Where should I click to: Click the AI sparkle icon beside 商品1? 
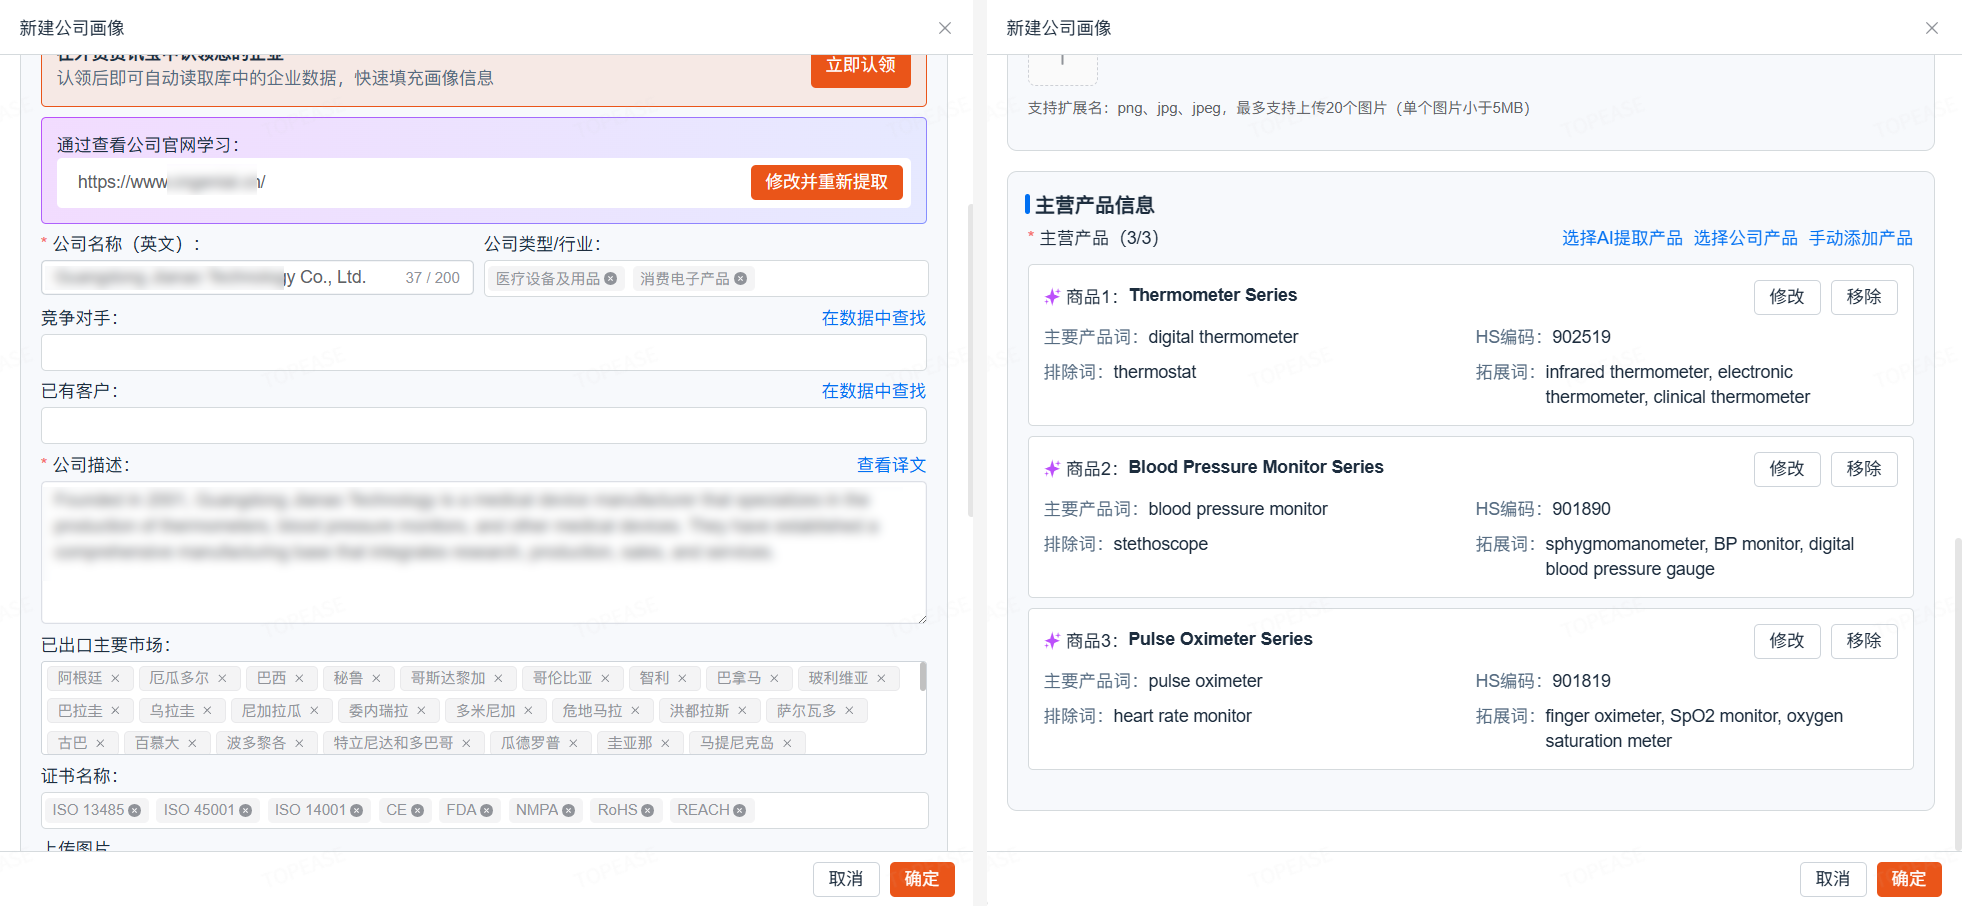[x=1052, y=297]
